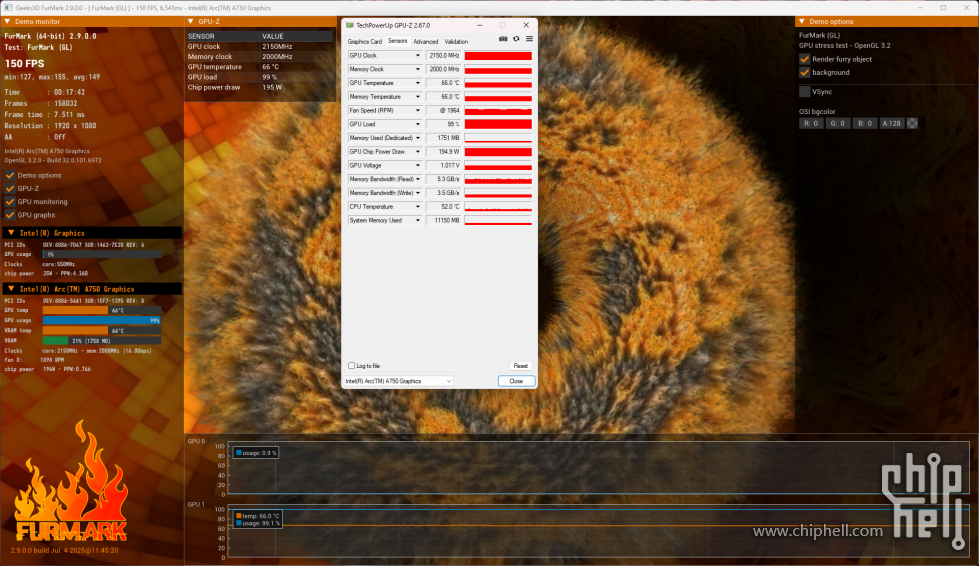Viewport: 979px width, 566px height.
Task: Click the R: 0 color field
Action: pyautogui.click(x=811, y=123)
